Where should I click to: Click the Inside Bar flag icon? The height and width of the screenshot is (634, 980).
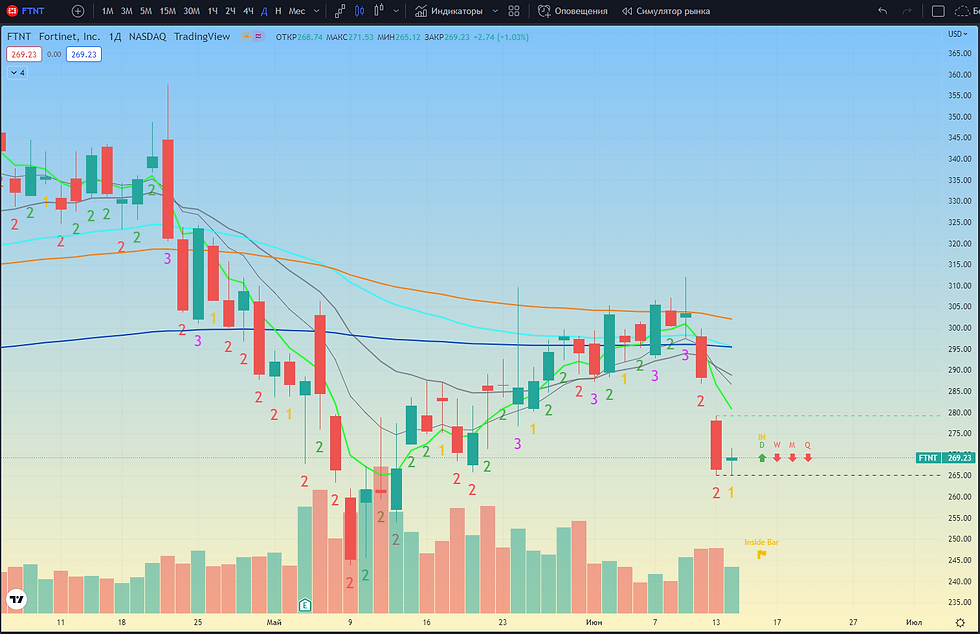761,554
